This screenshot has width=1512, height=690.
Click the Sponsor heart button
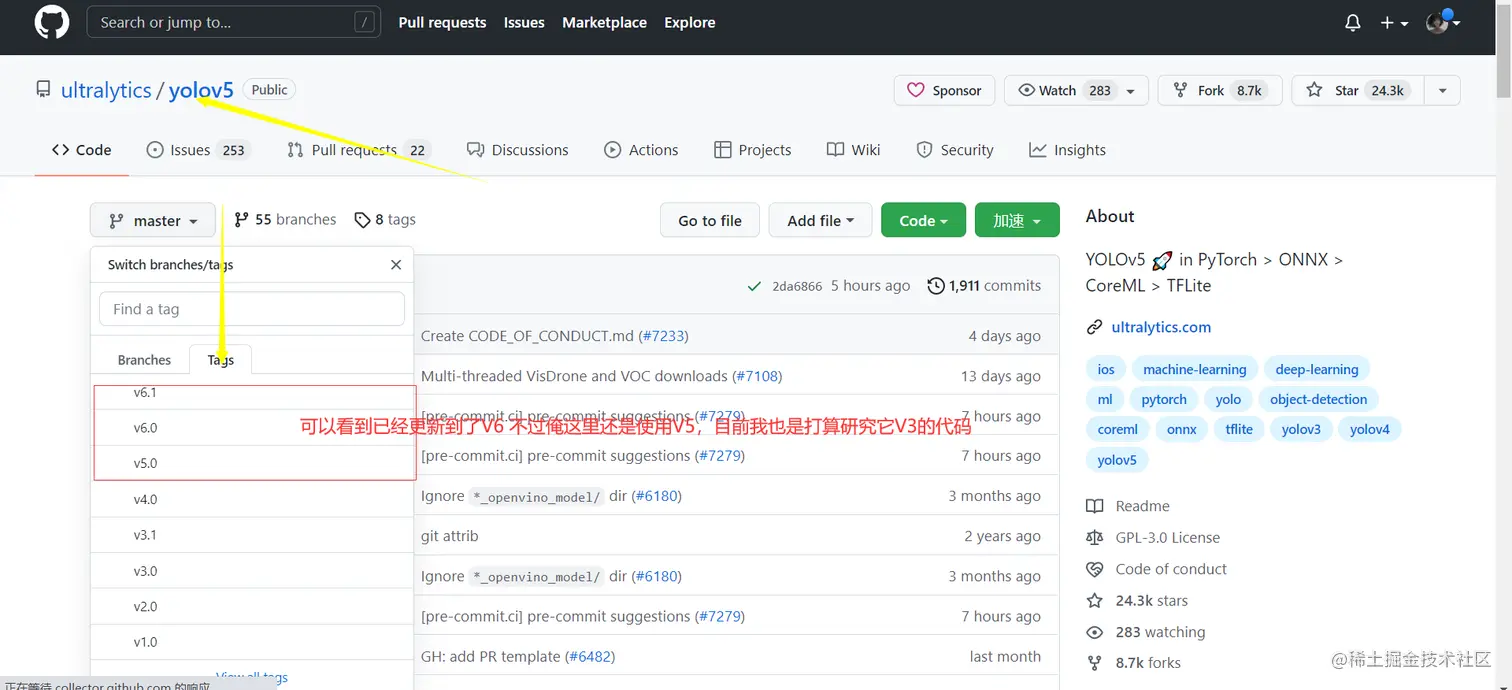pos(944,90)
